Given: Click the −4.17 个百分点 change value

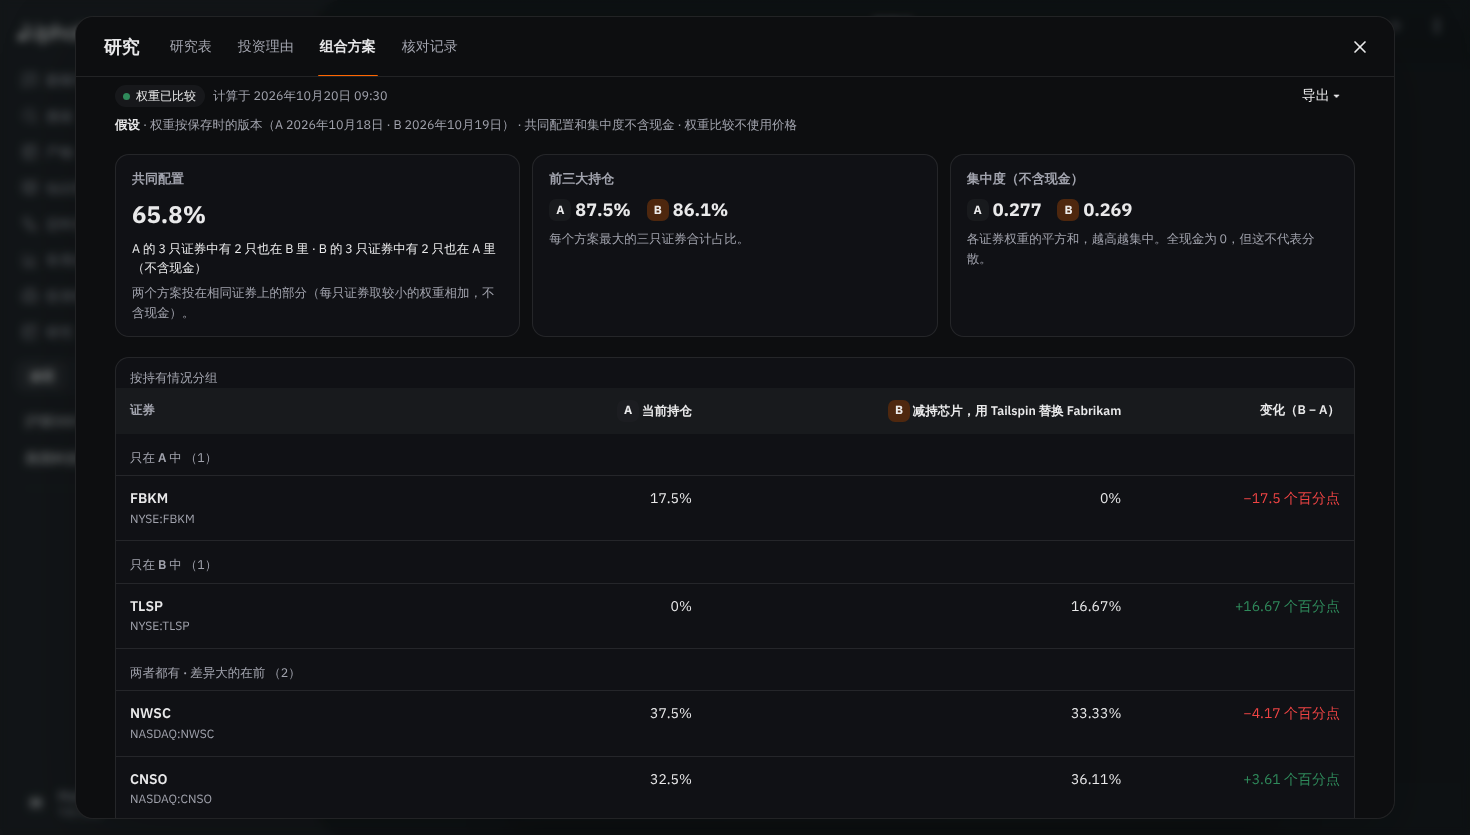Looking at the screenshot, I should click(1291, 714).
